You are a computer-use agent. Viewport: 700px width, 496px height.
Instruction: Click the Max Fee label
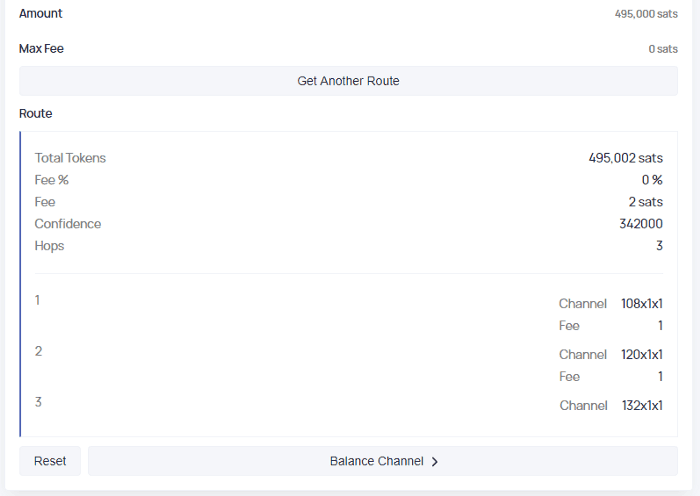pyautogui.click(x=42, y=48)
